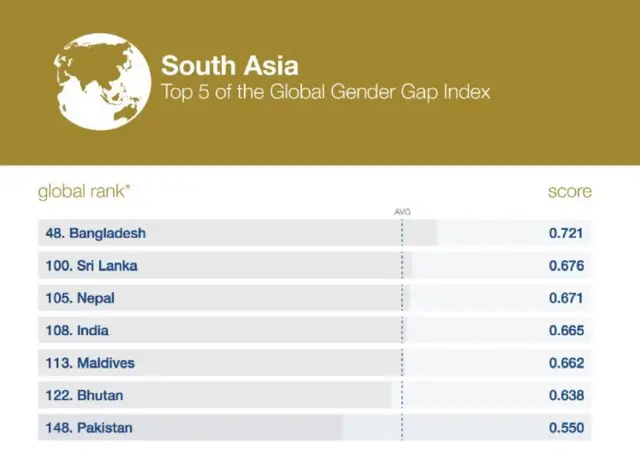The image size is (640, 459).
Task: Select the 108. India row
Action: [77, 330]
